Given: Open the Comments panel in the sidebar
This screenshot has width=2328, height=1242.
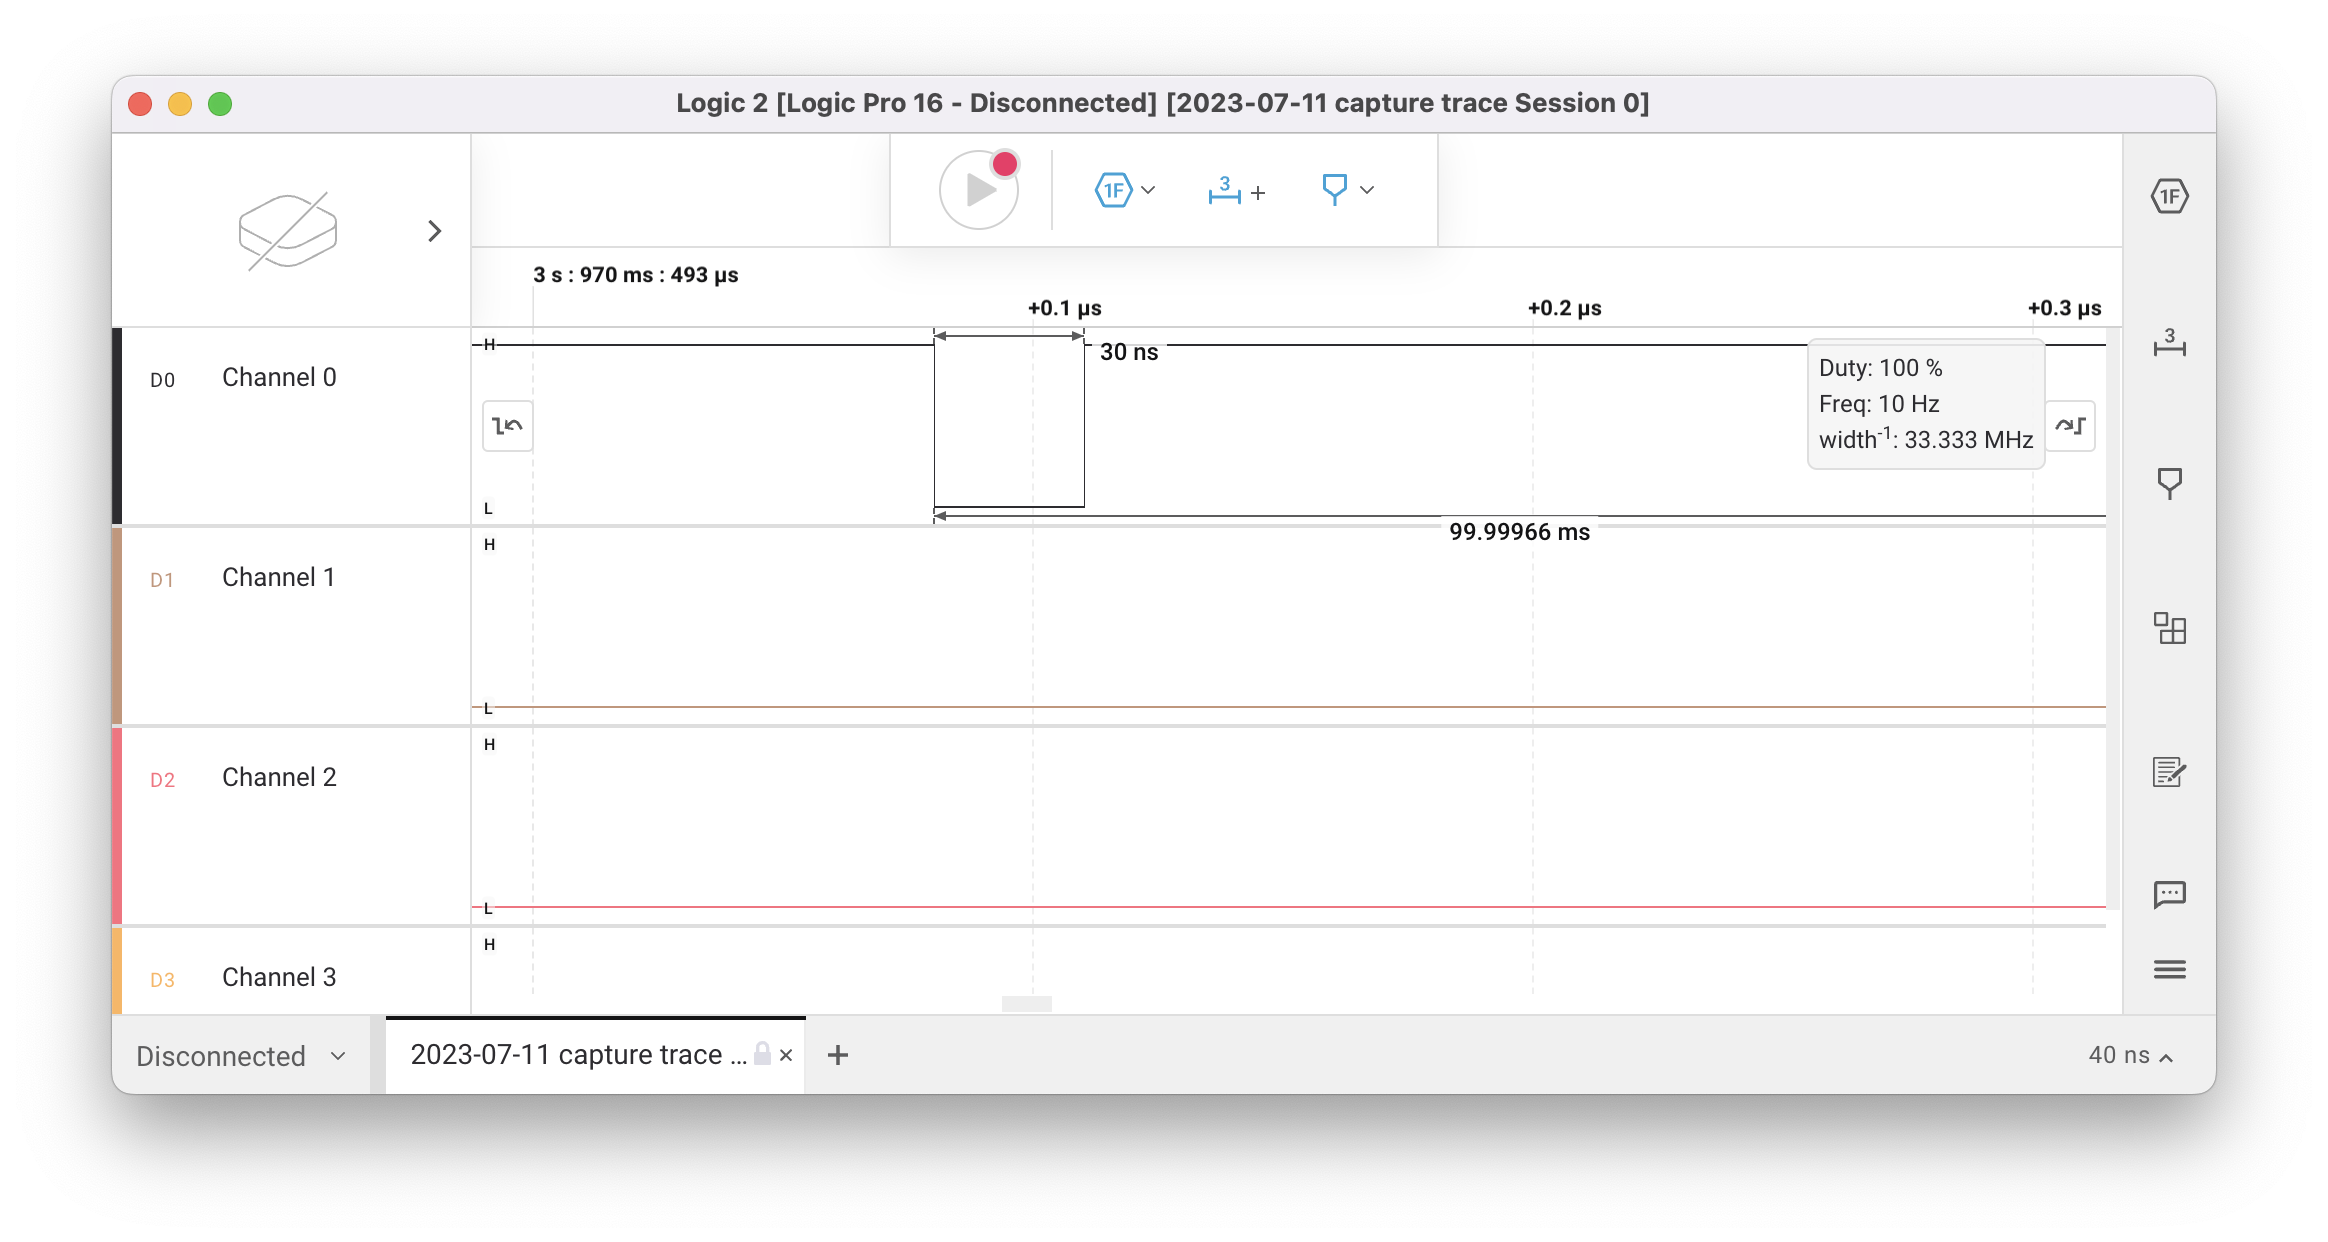Looking at the screenshot, I should tap(2170, 894).
